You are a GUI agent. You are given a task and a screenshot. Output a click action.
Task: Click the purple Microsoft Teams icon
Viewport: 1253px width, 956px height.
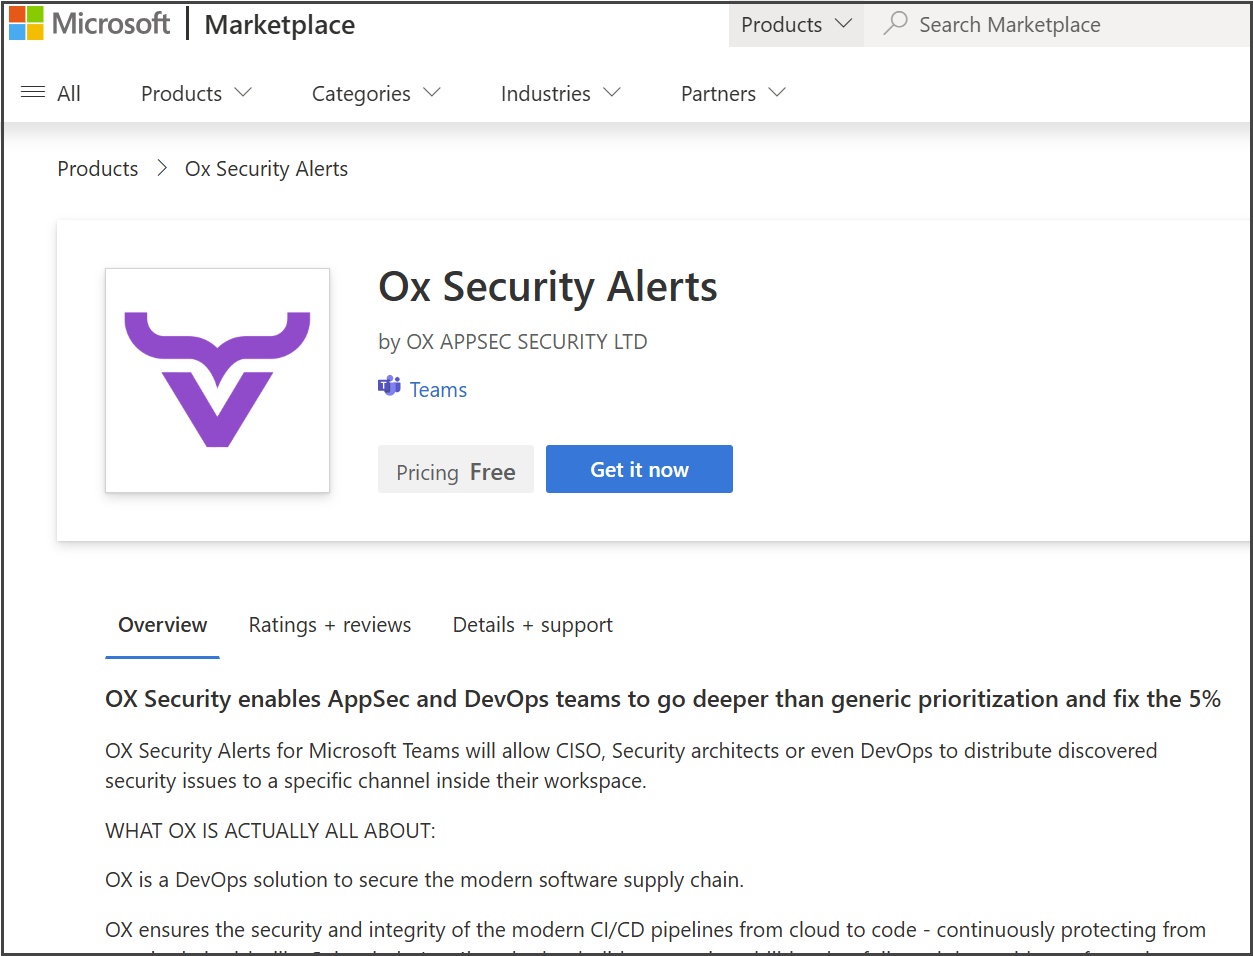pos(389,387)
